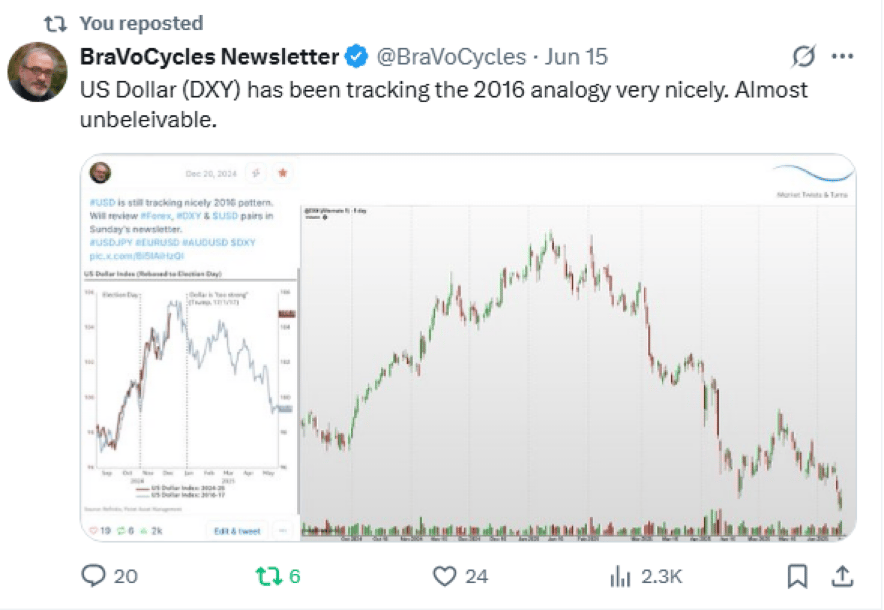884x610 pixels.
Task: Bookmark this BraVoCycles tweet
Action: (797, 576)
